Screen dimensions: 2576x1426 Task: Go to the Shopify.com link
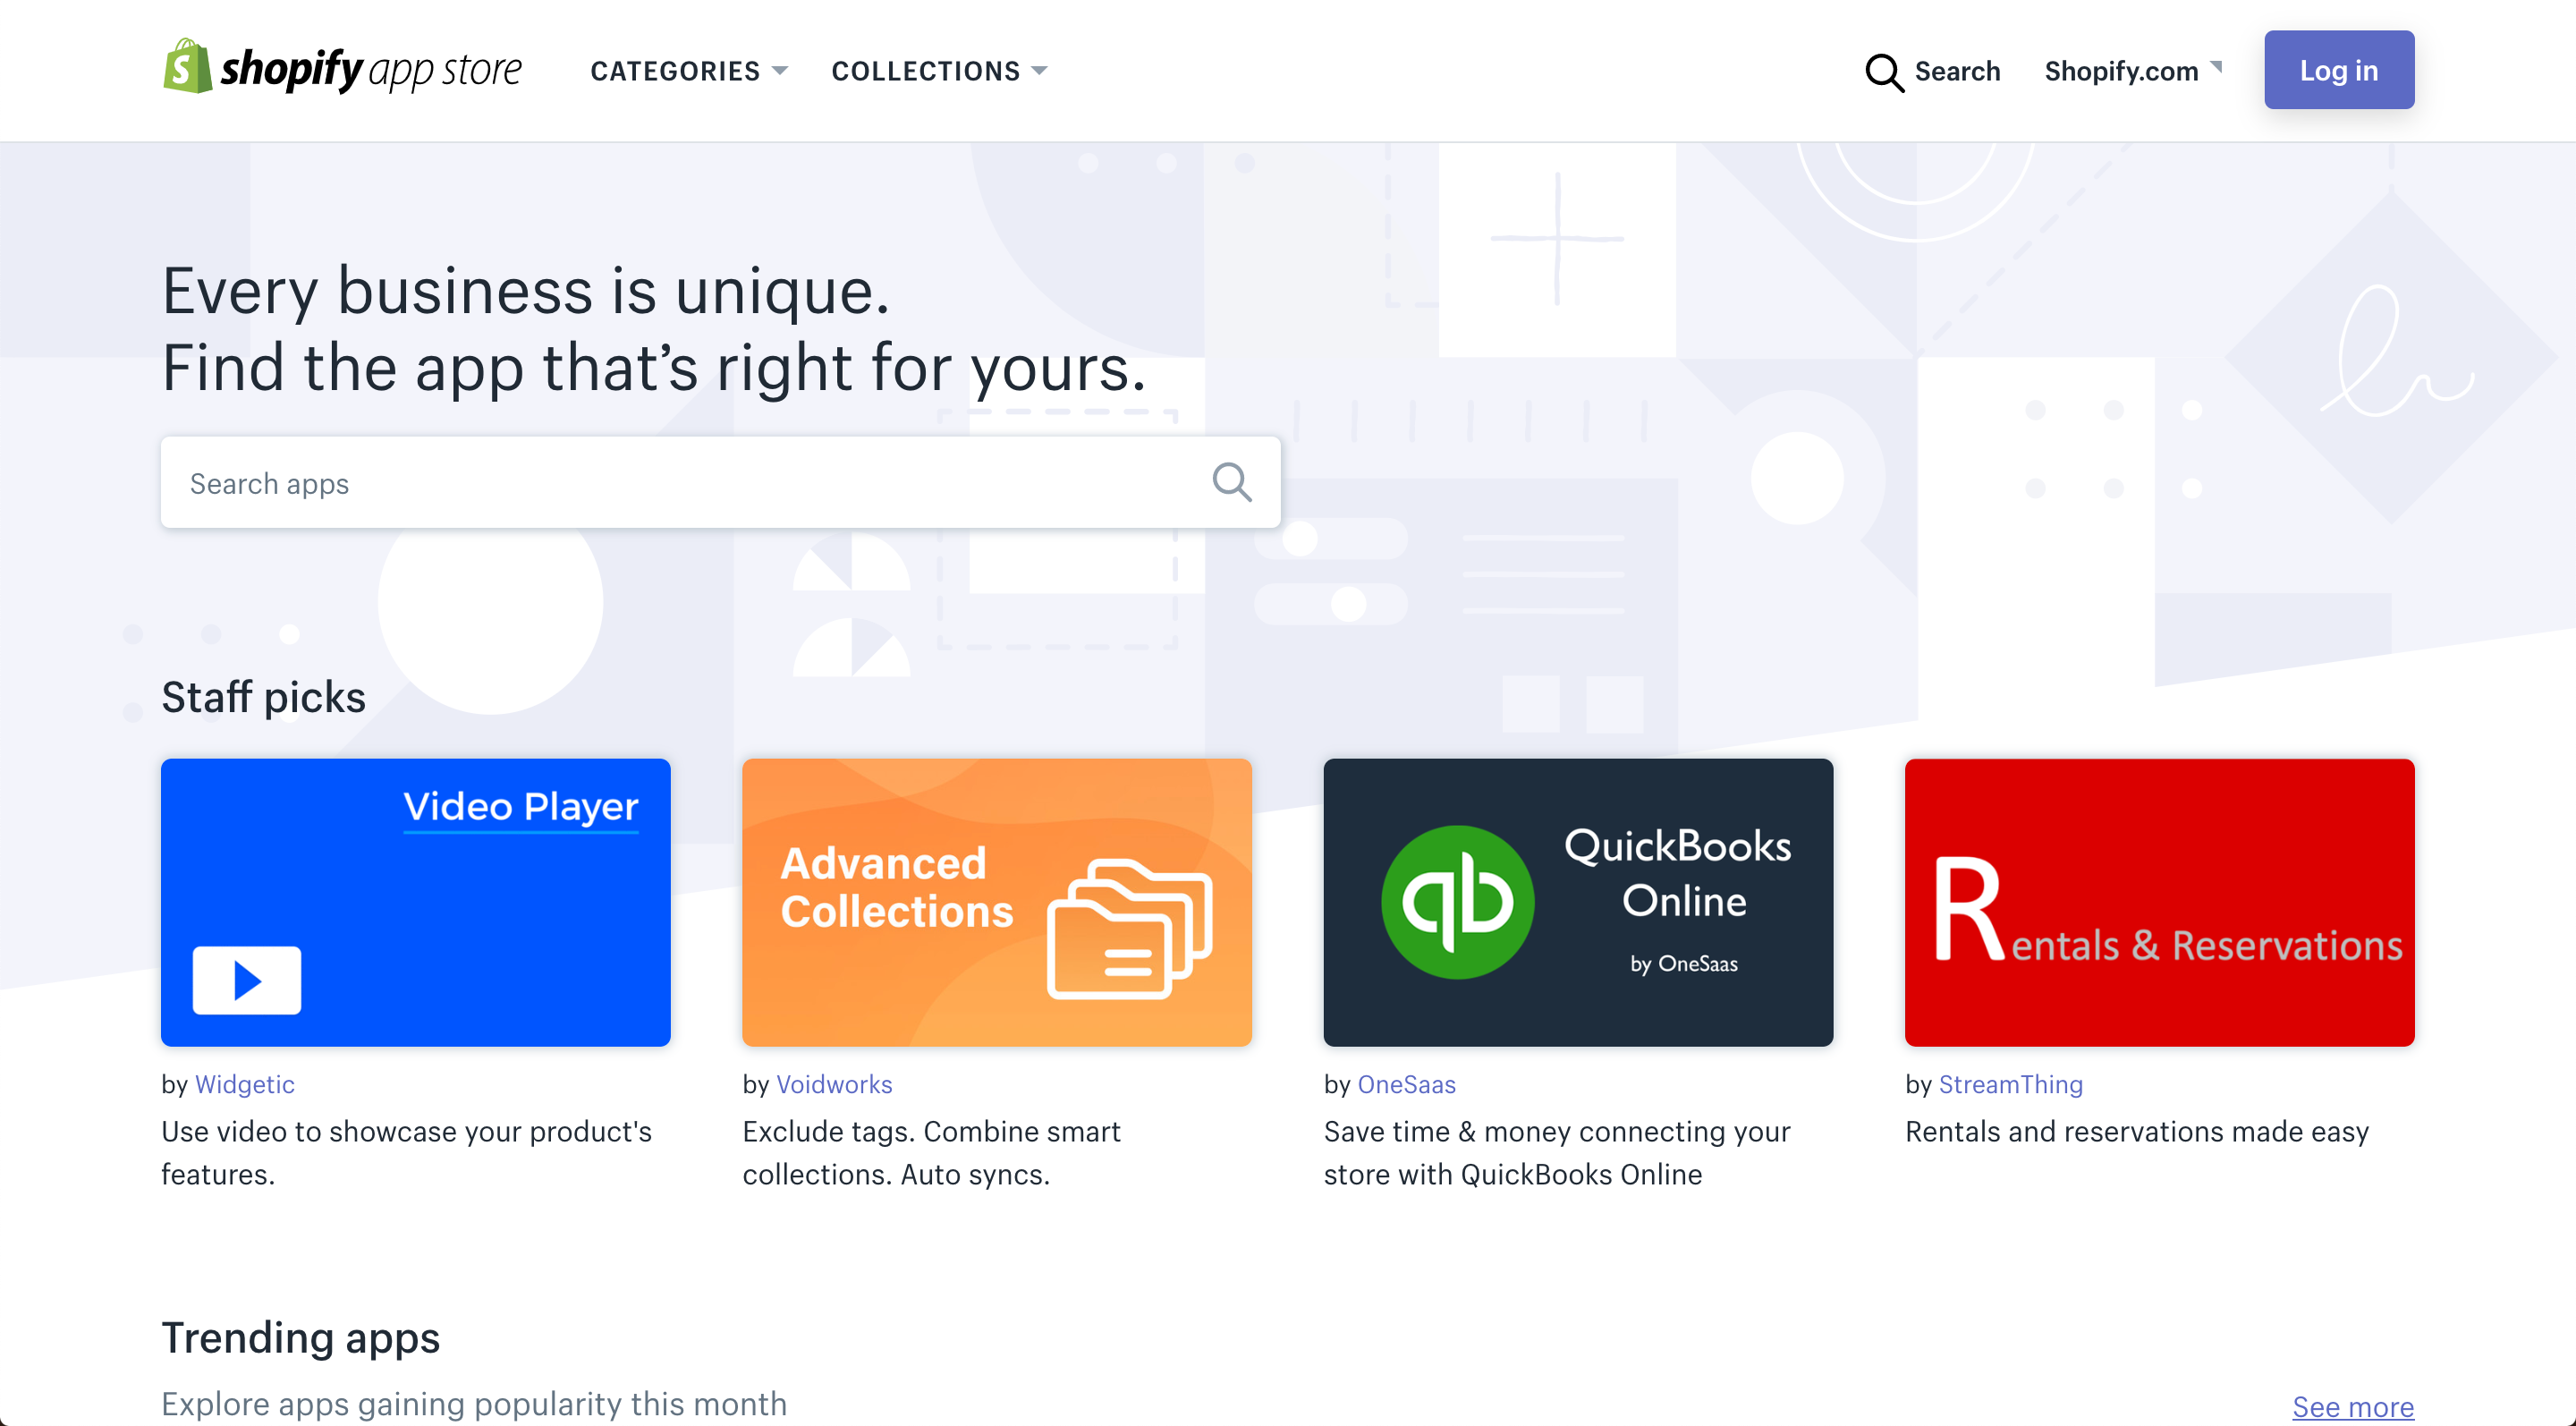pos(2121,71)
